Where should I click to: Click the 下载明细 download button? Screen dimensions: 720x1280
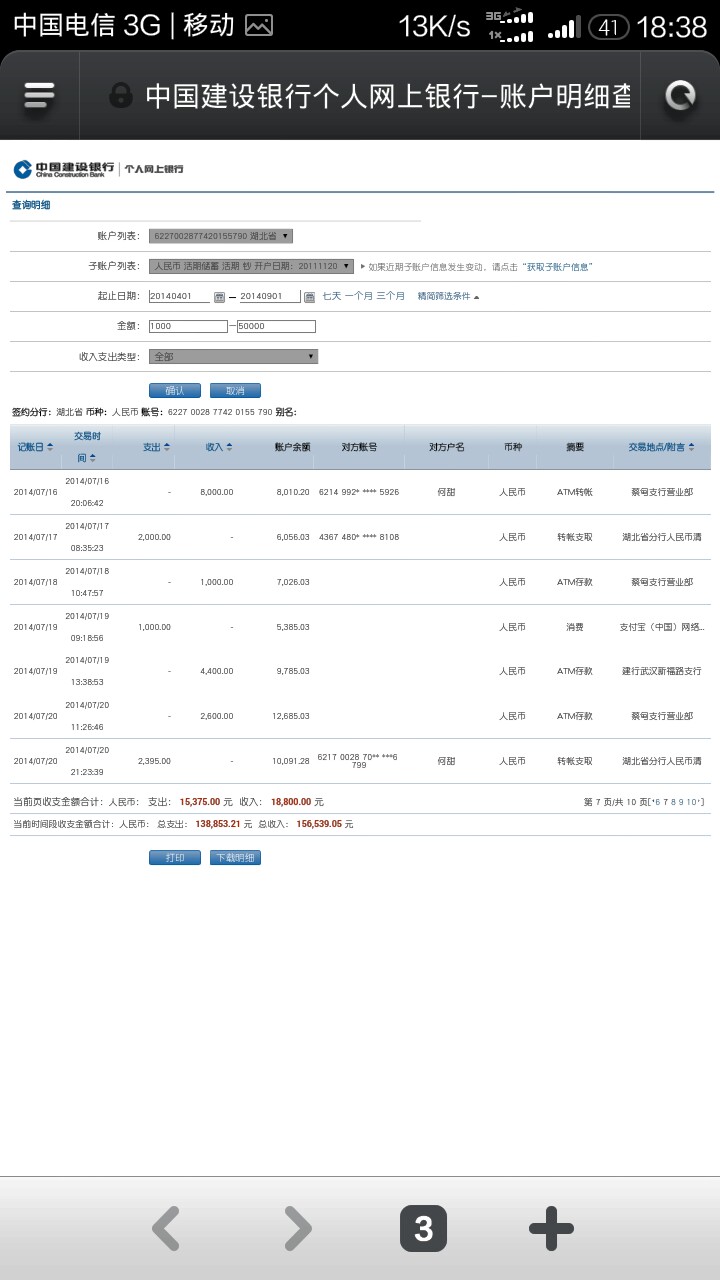(x=235, y=858)
